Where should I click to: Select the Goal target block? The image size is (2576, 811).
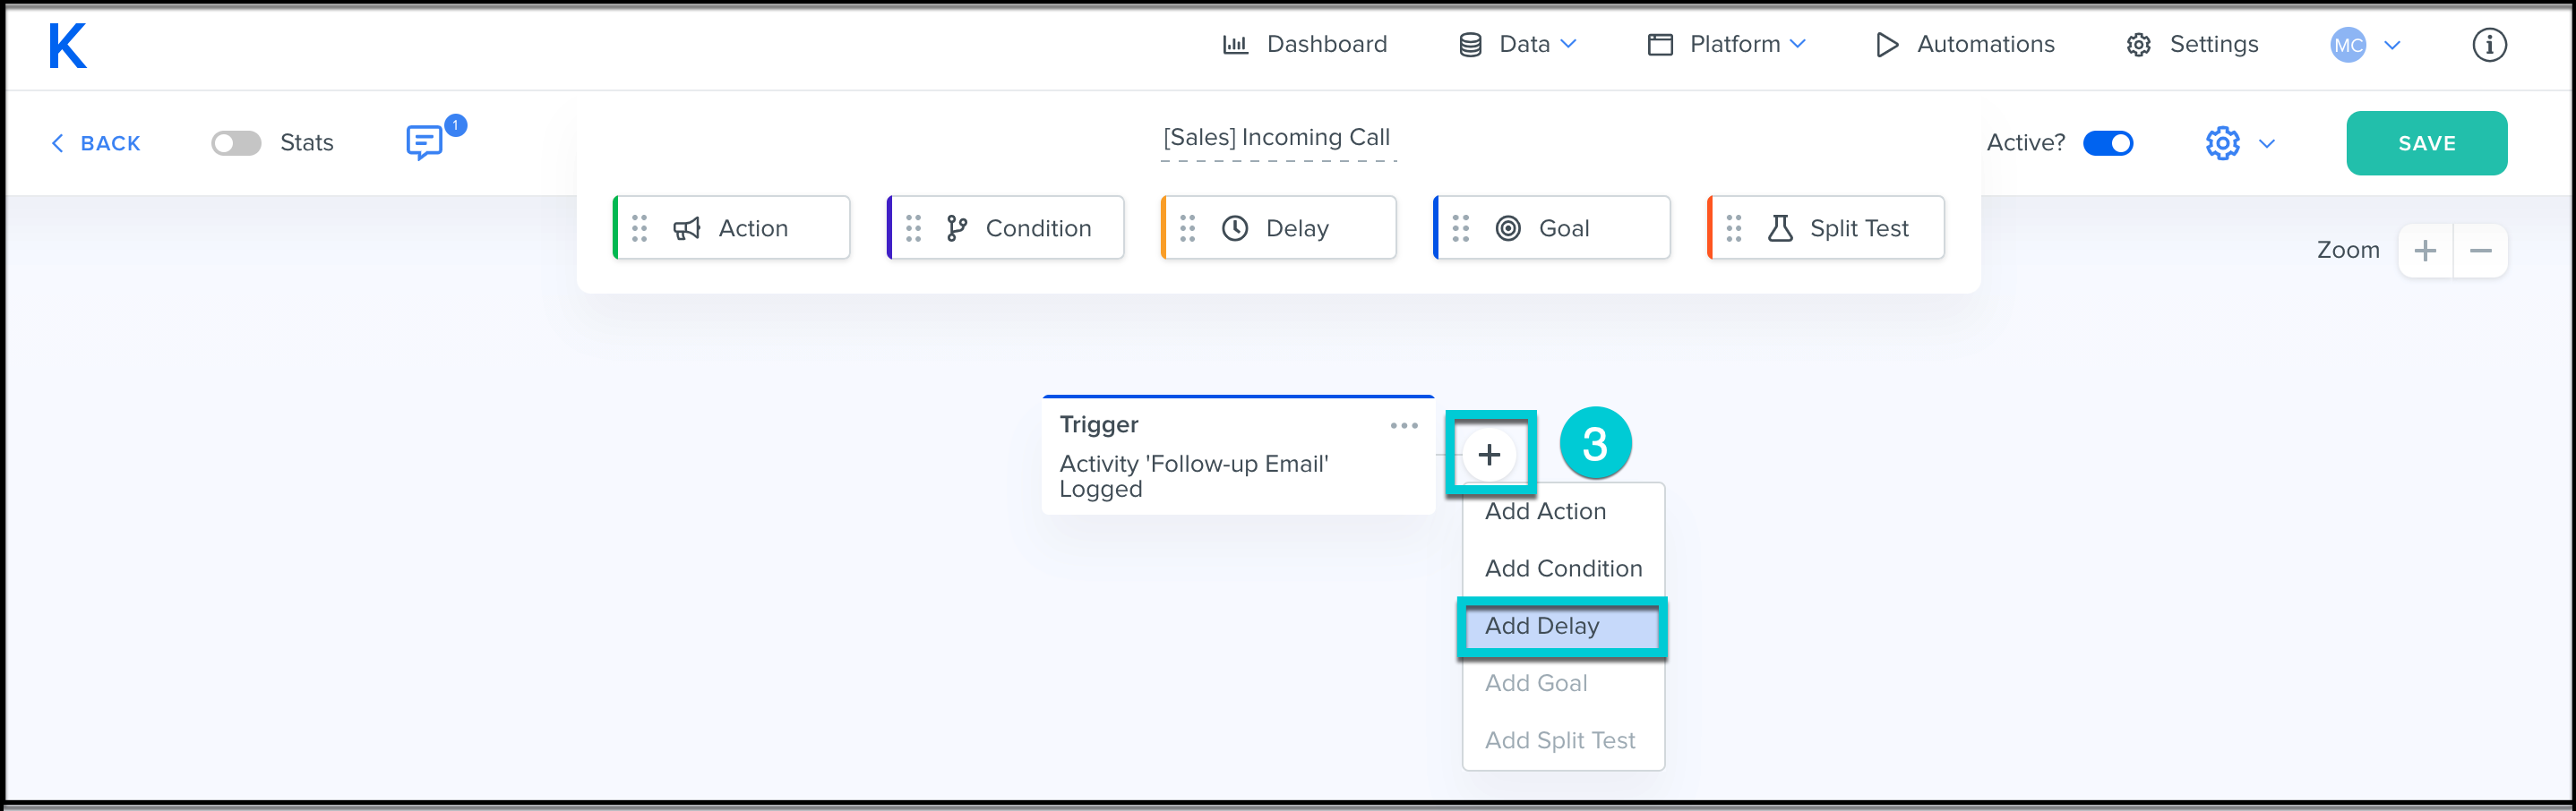[1551, 228]
